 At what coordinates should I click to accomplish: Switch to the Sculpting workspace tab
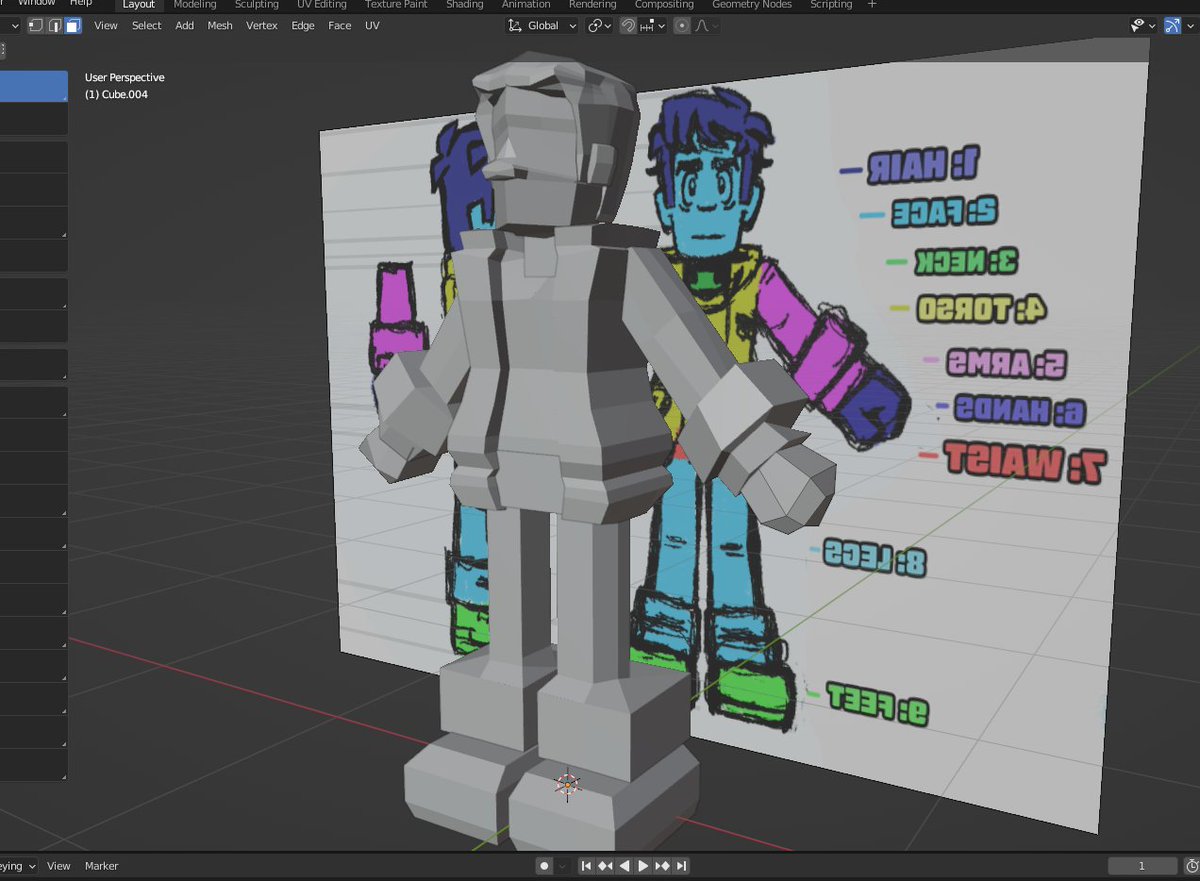256,5
